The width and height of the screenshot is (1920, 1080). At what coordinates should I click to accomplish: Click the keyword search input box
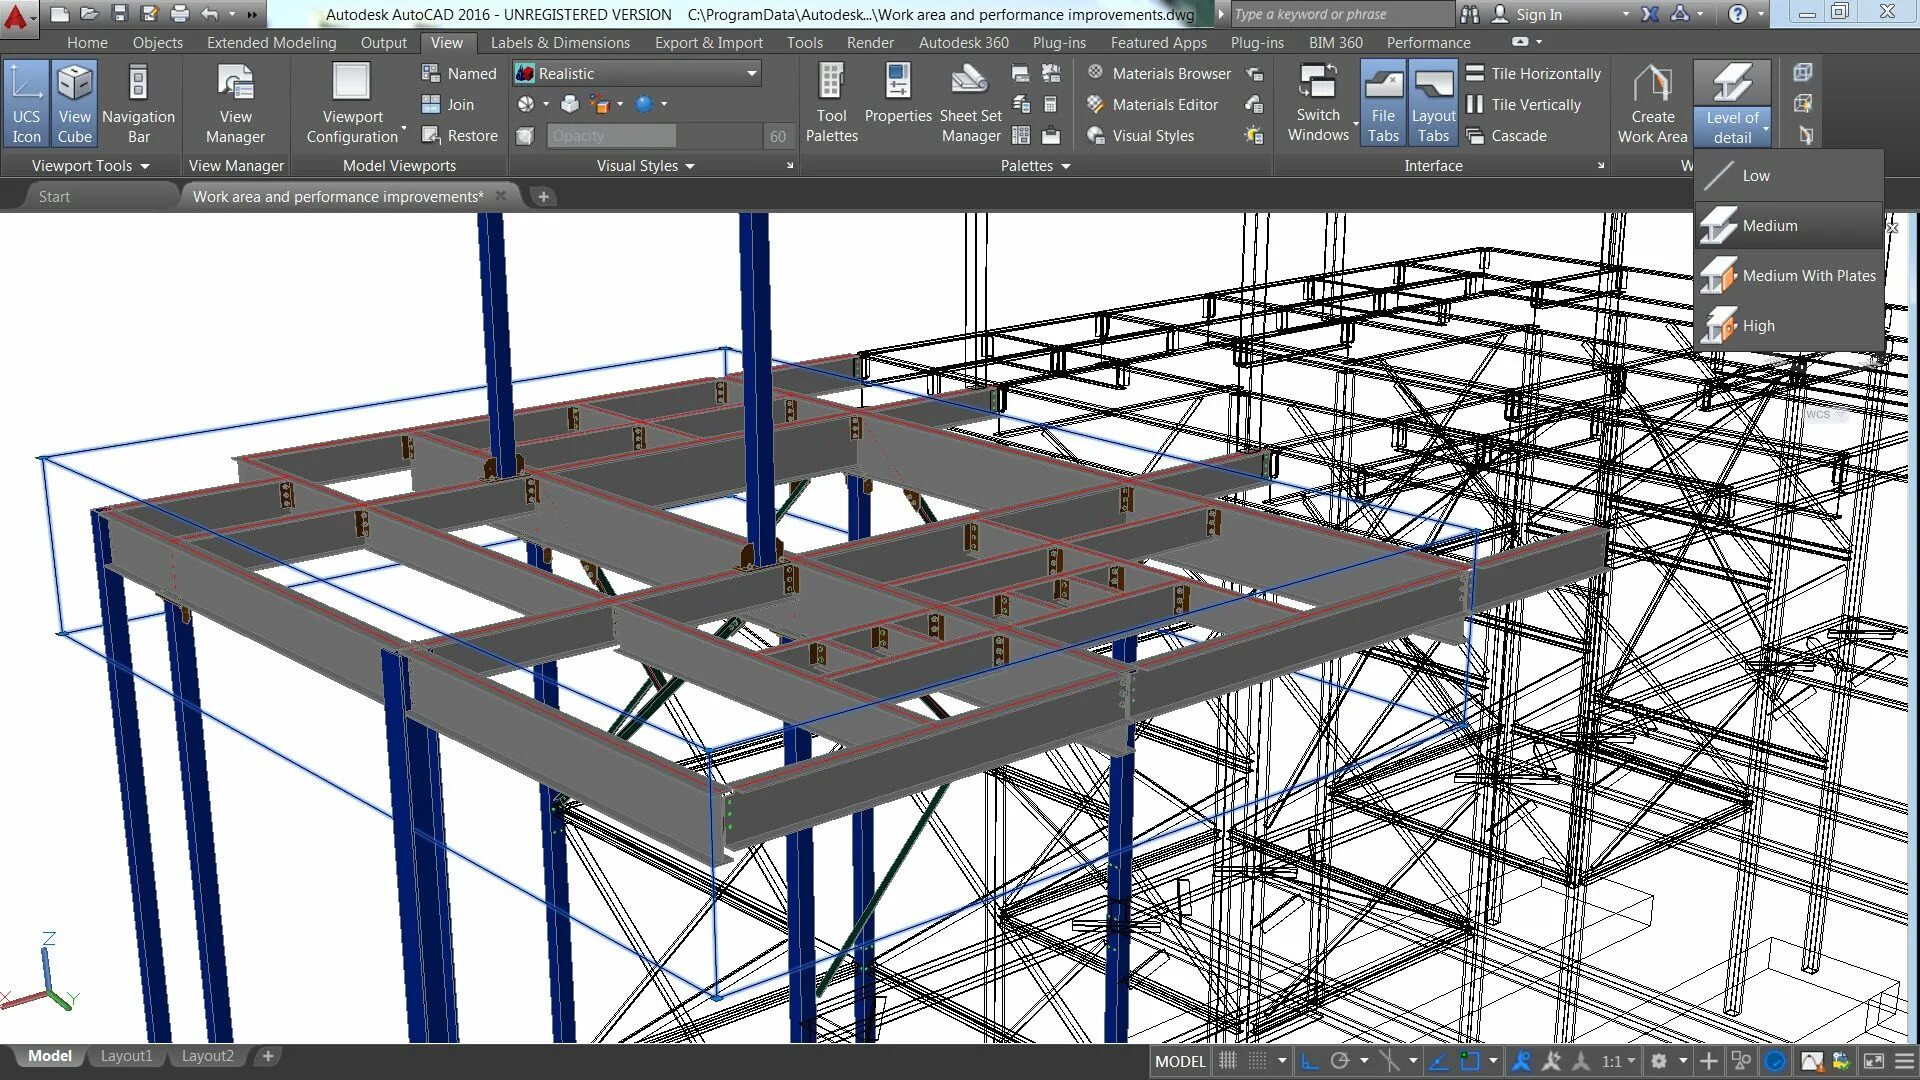point(1338,14)
